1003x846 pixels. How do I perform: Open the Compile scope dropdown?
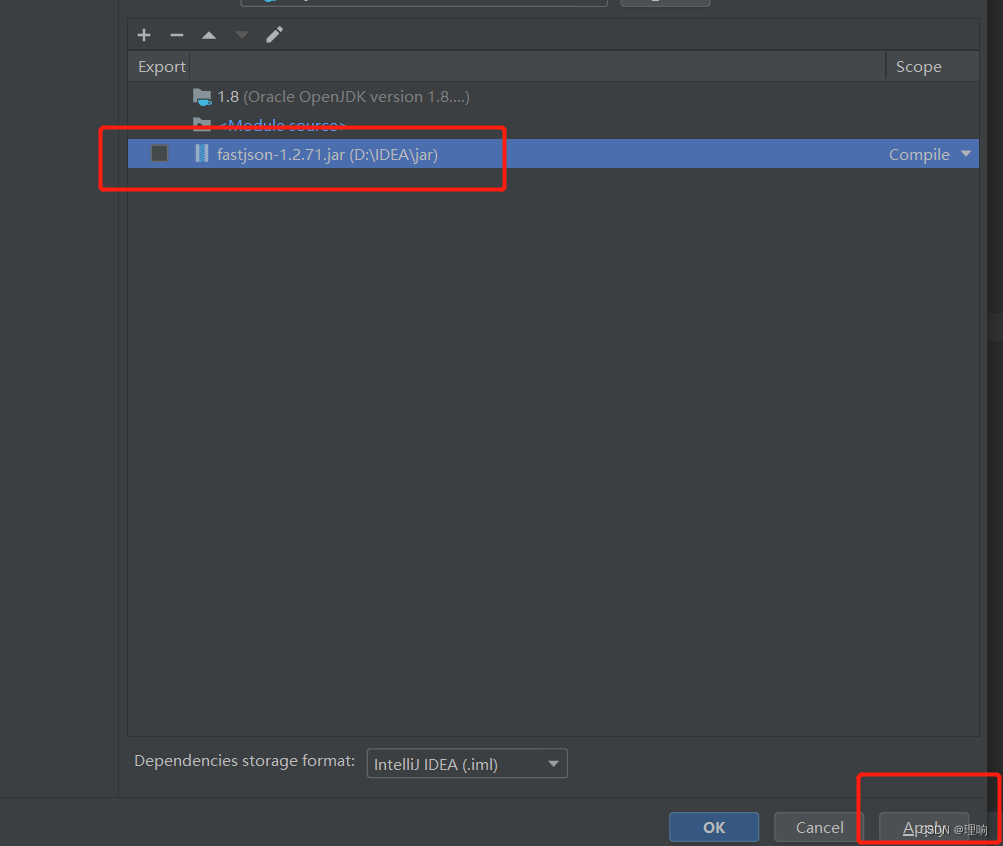(918, 154)
